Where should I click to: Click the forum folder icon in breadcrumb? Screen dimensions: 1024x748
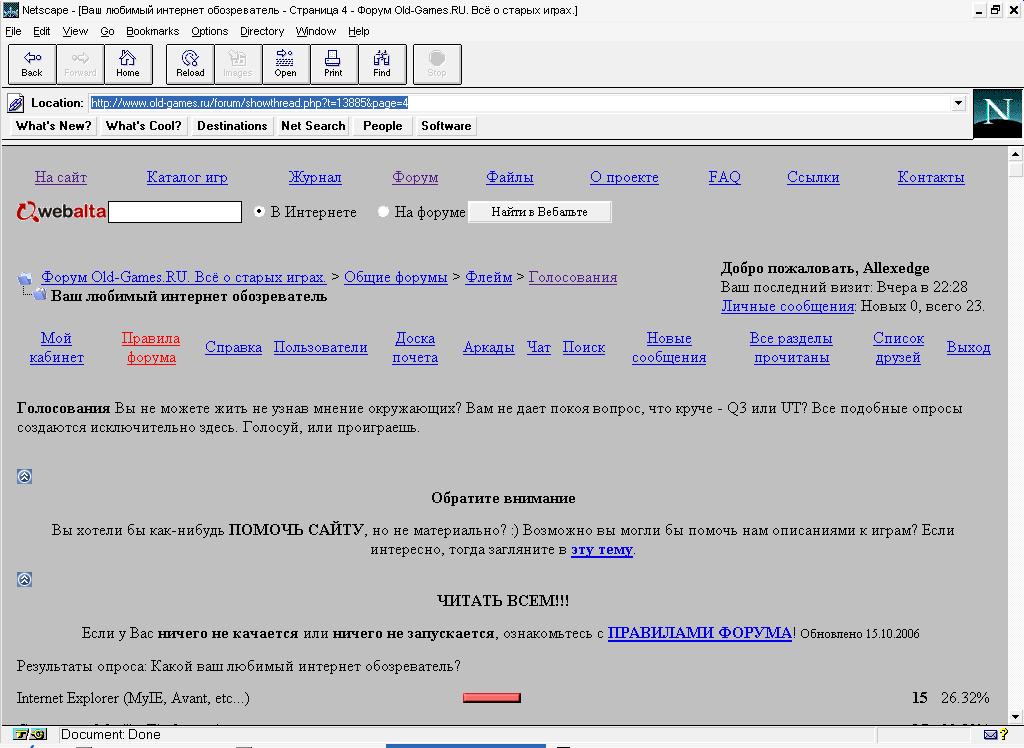(25, 278)
